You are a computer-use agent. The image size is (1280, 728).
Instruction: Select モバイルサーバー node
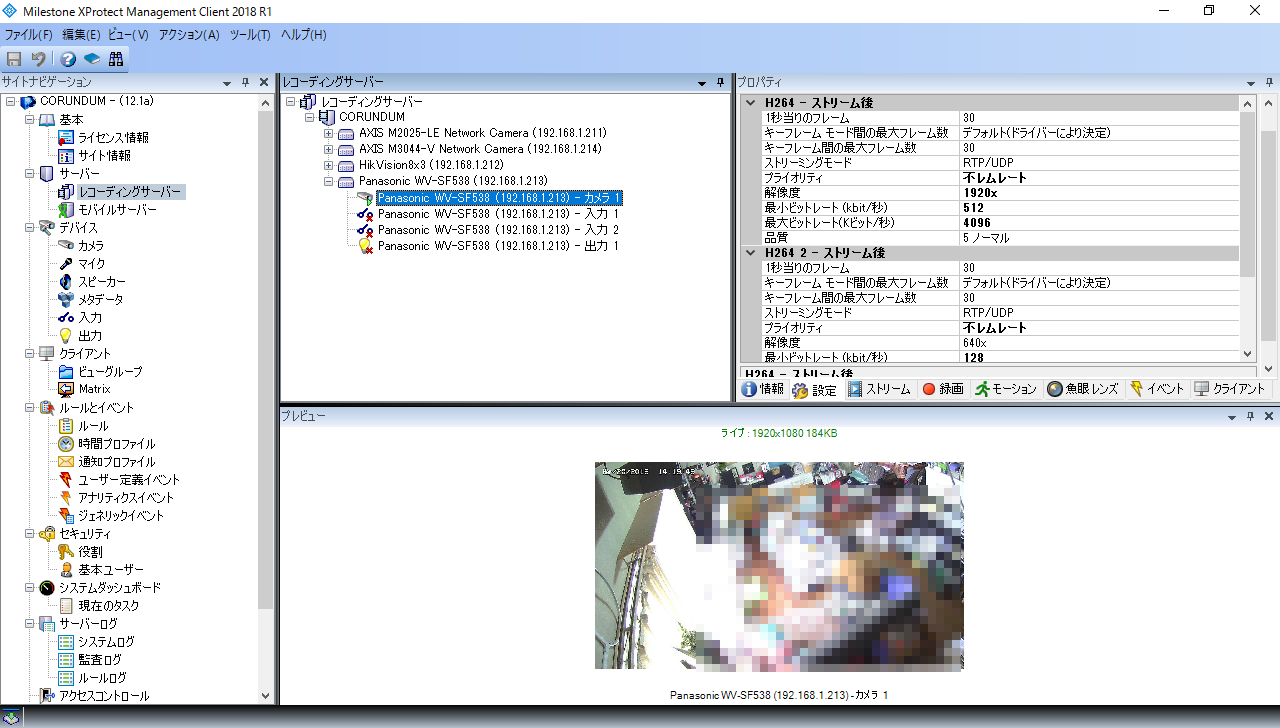tap(117, 210)
